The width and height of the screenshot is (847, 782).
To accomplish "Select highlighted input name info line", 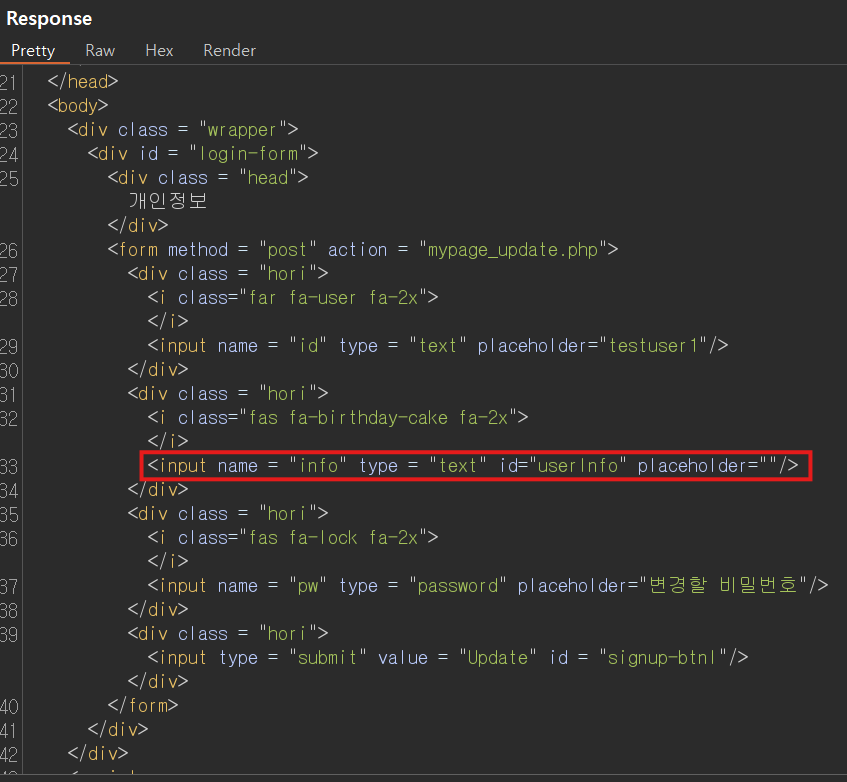I will tap(473, 466).
